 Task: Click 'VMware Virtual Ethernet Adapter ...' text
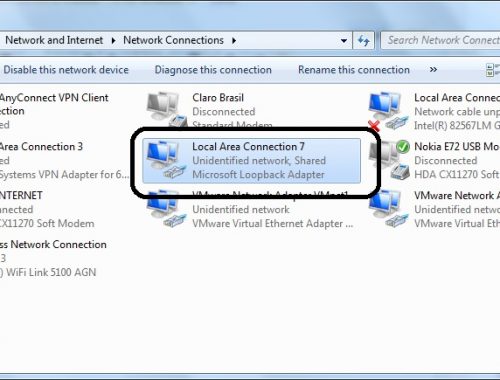point(273,223)
